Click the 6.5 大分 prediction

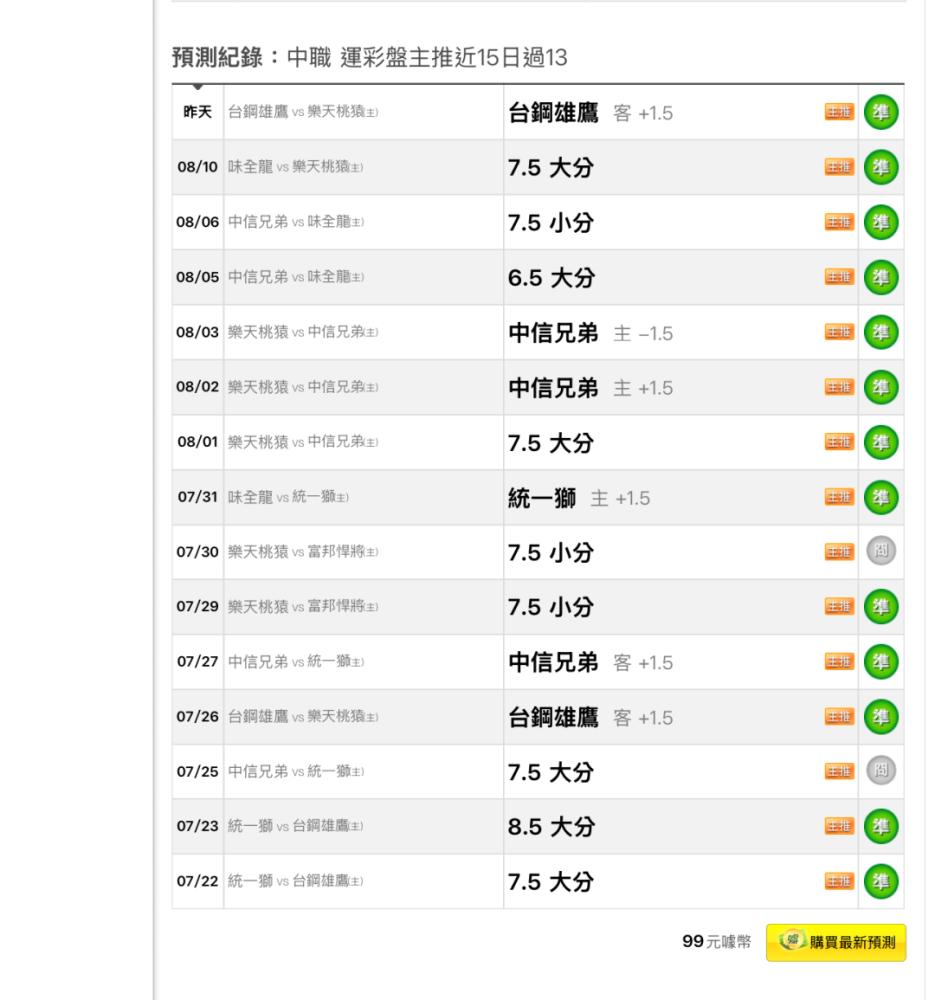point(552,277)
